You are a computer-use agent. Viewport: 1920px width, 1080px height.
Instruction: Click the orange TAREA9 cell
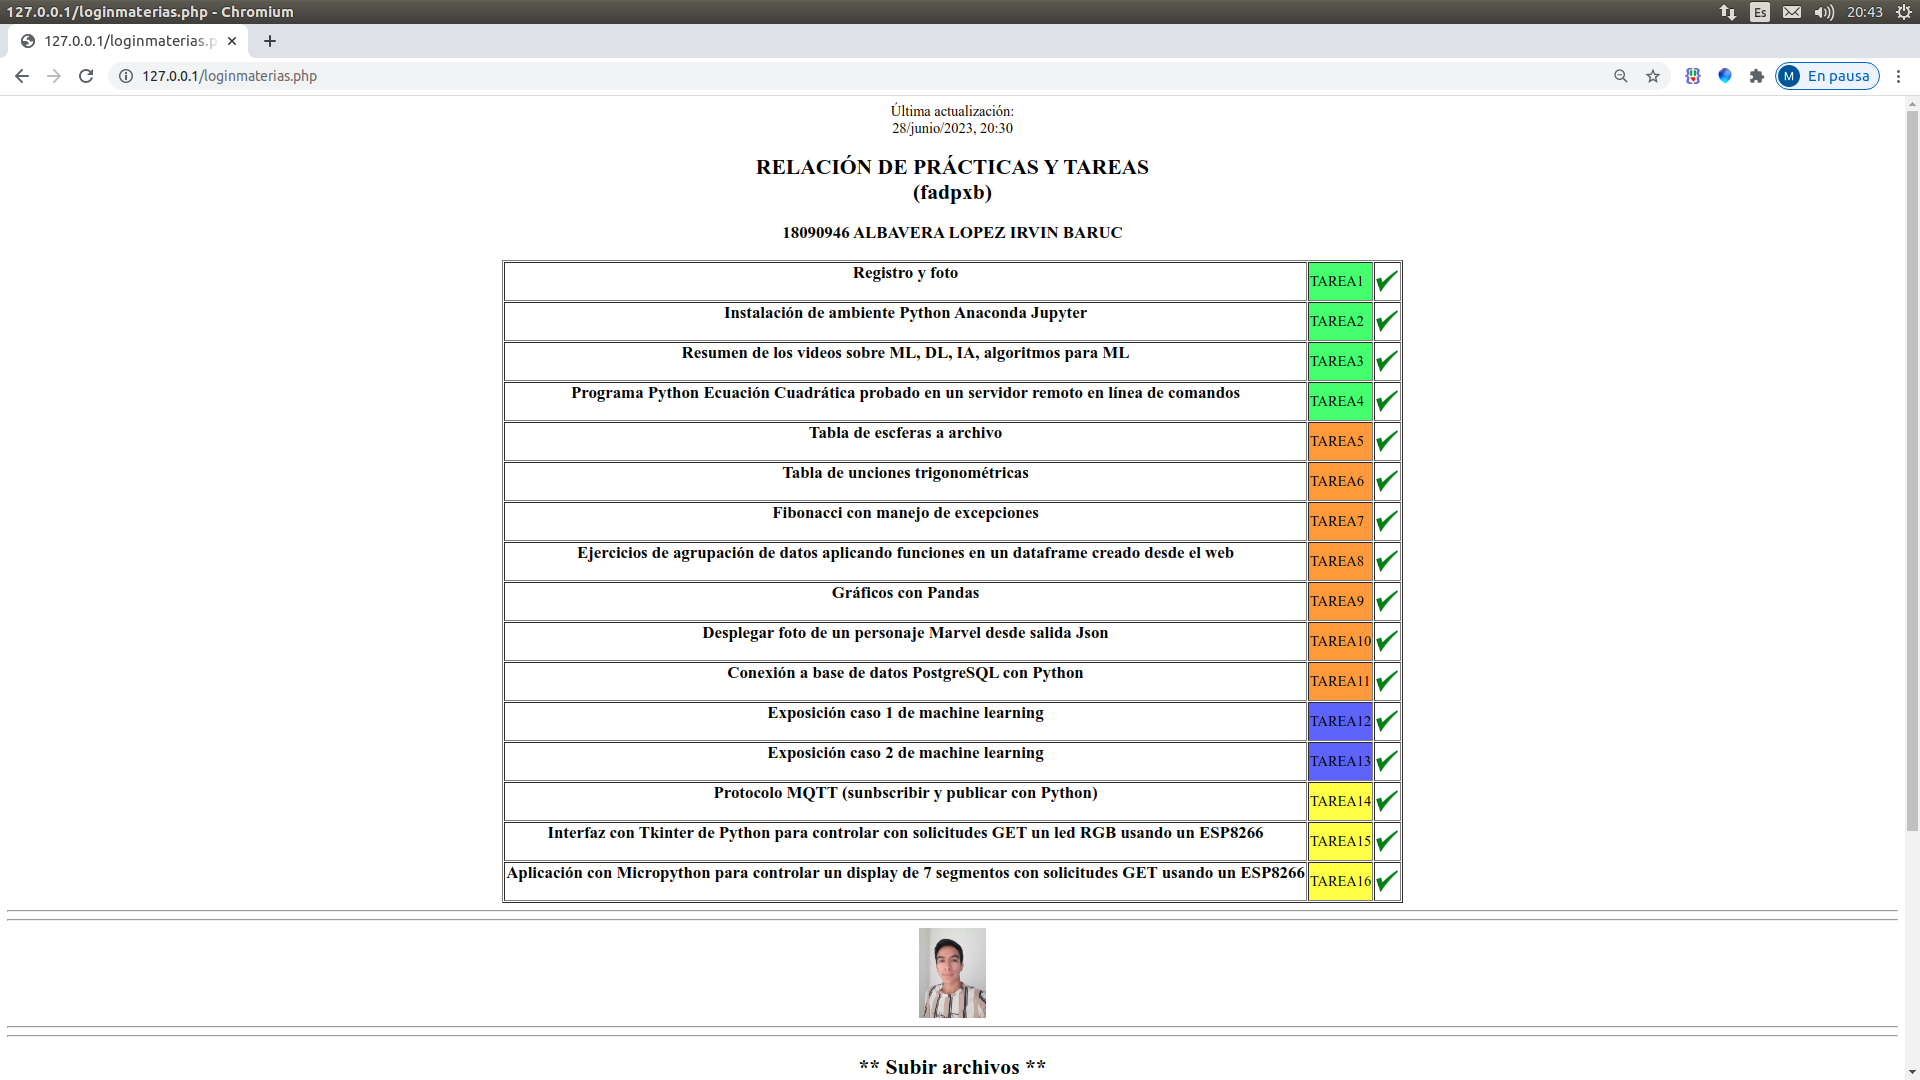(1340, 601)
